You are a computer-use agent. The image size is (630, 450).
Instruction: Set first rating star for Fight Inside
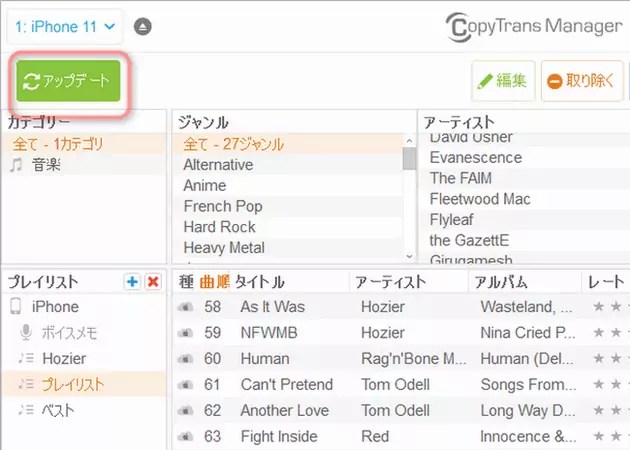click(x=599, y=436)
